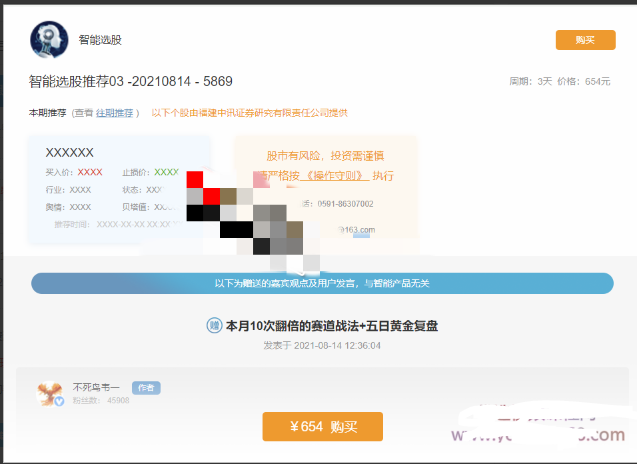Click the blue gifted-content notice banner
This screenshot has height=464, width=637.
(321, 283)
